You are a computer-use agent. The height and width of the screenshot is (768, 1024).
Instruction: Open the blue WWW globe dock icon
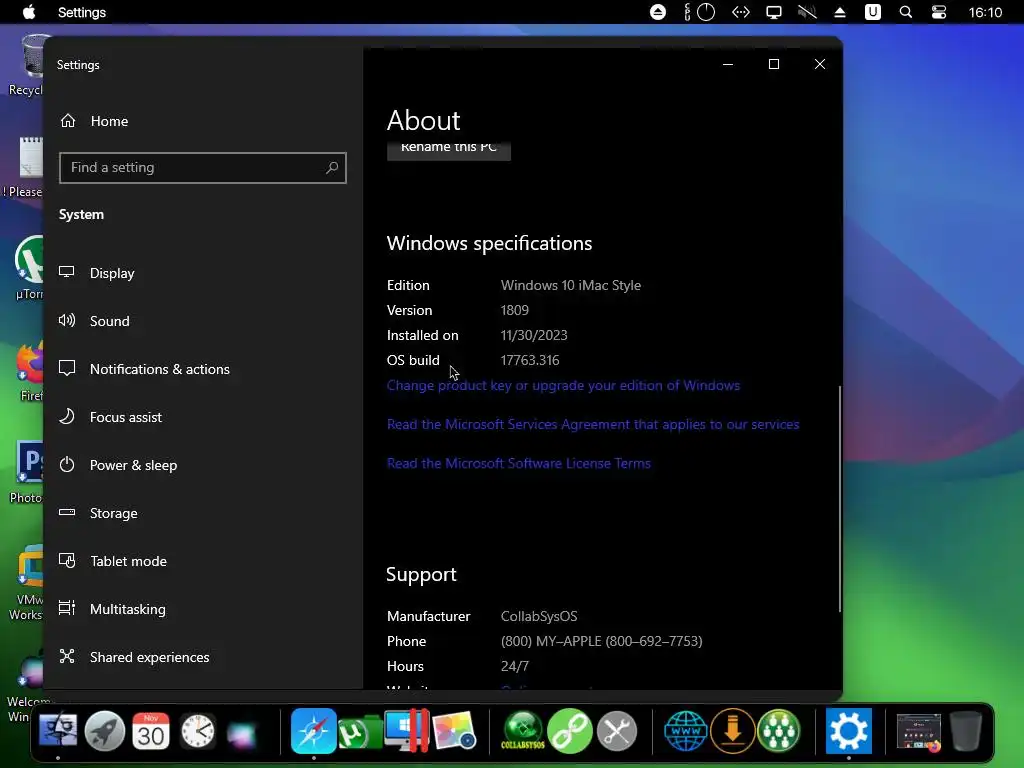[686, 731]
